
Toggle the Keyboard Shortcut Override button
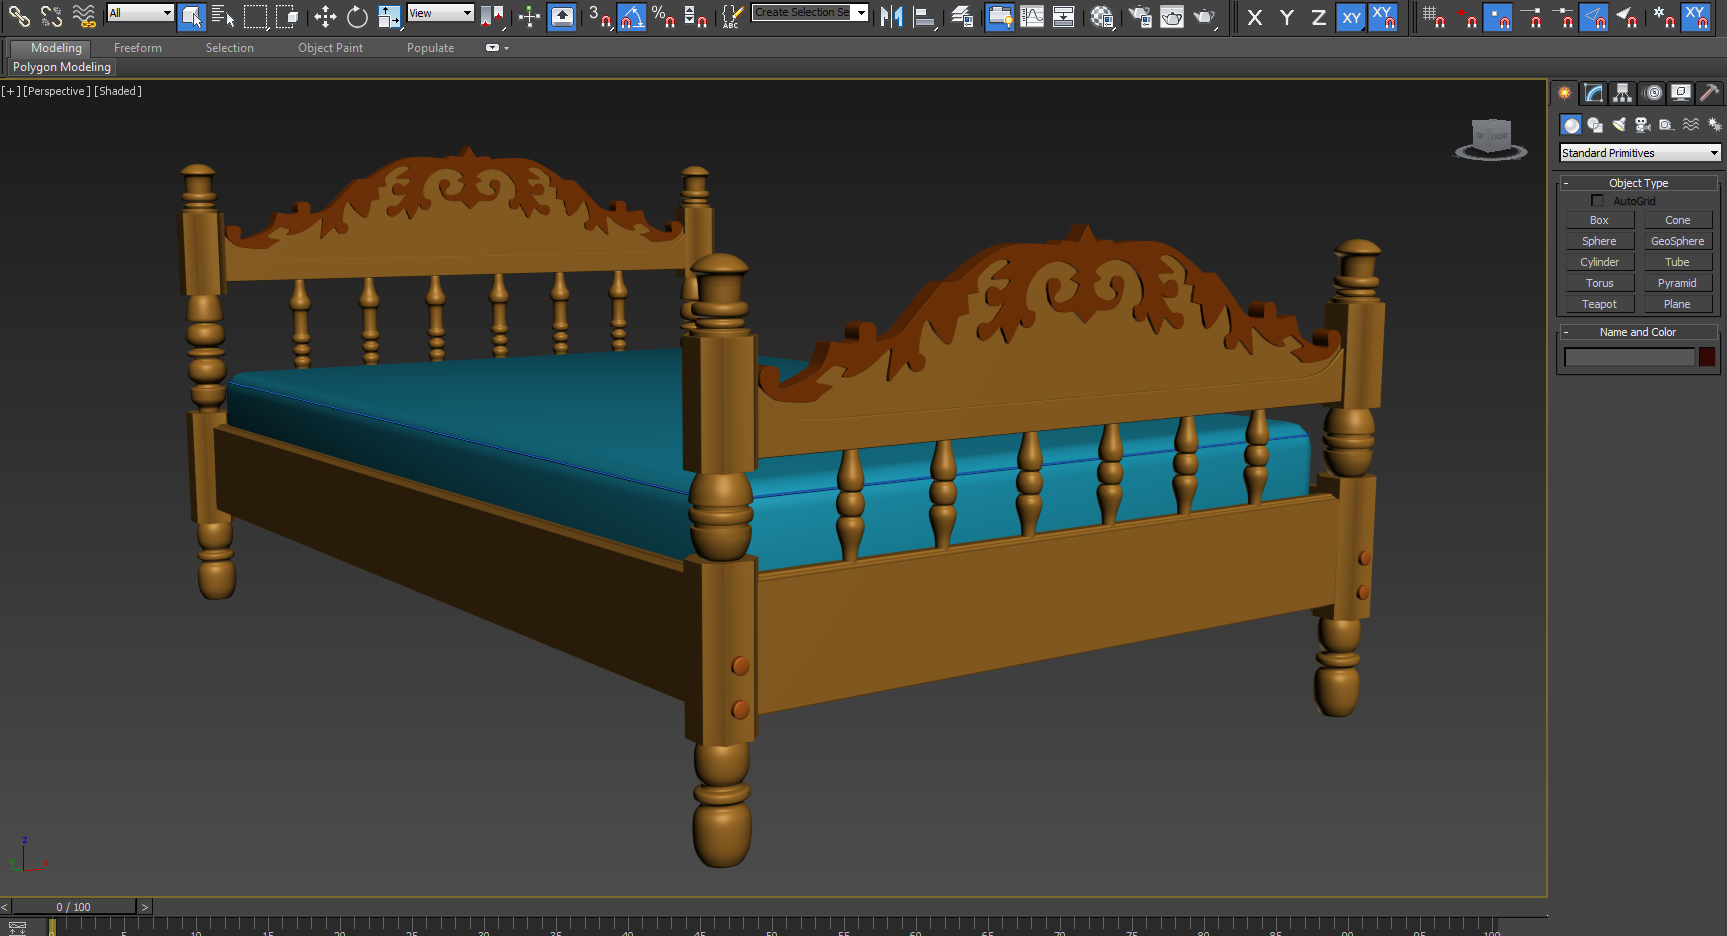562,16
